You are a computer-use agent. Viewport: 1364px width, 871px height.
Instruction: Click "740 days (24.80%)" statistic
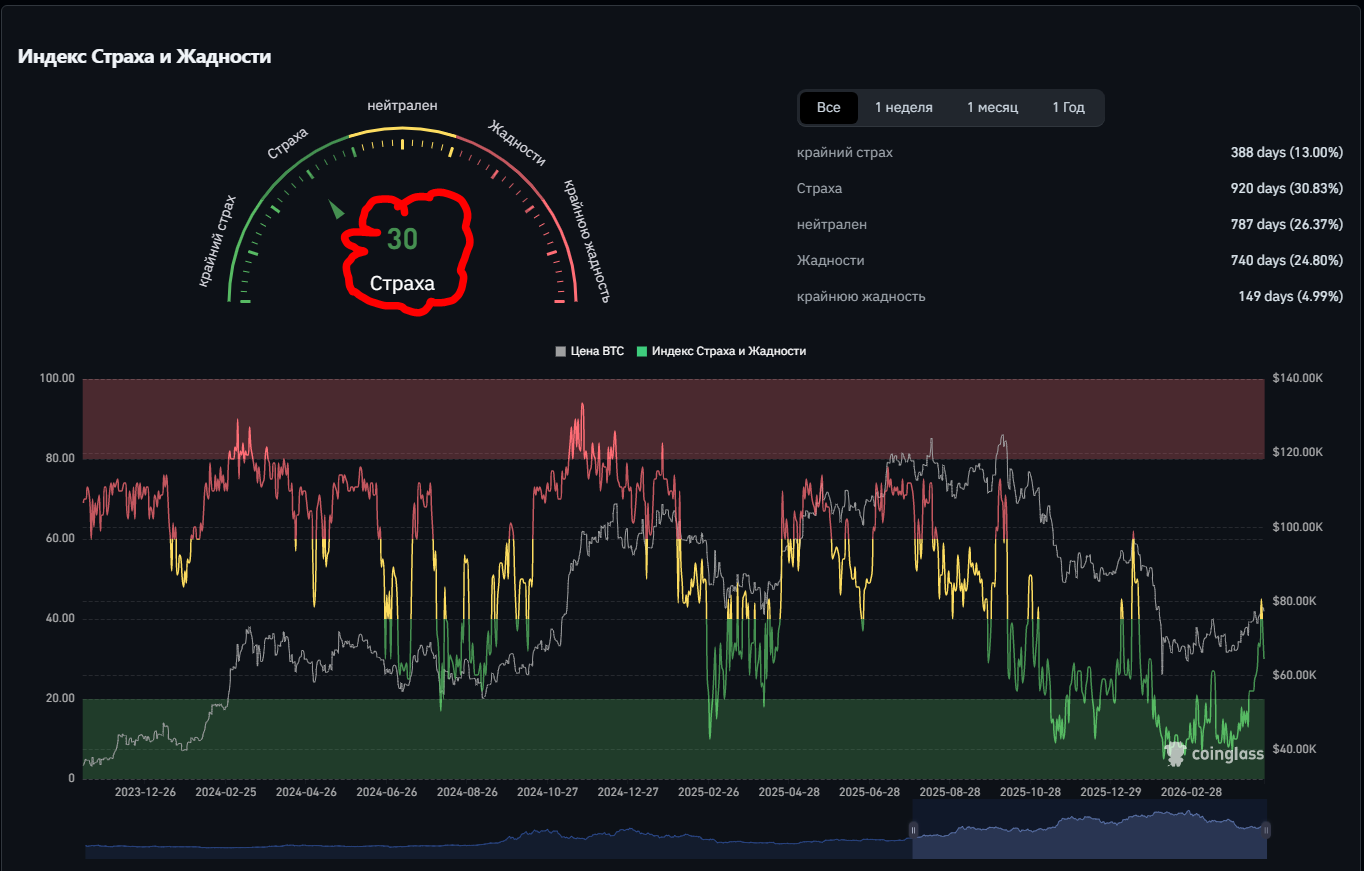coord(1286,261)
